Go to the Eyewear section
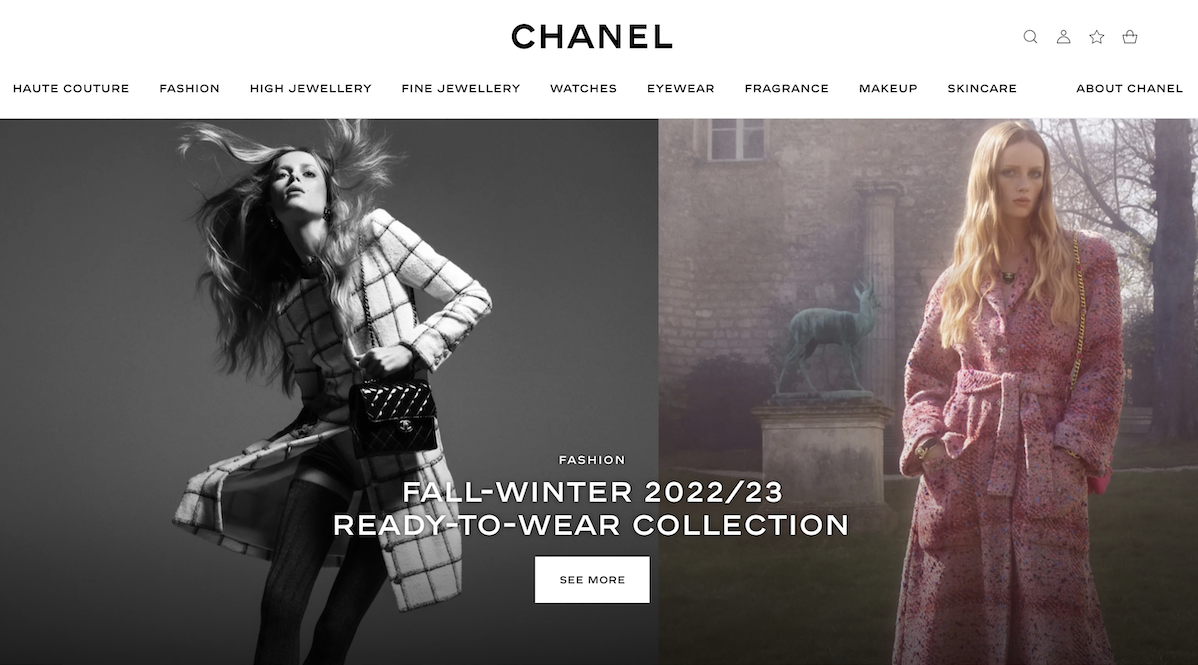Screen dimensions: 1198x665 [x=681, y=89]
